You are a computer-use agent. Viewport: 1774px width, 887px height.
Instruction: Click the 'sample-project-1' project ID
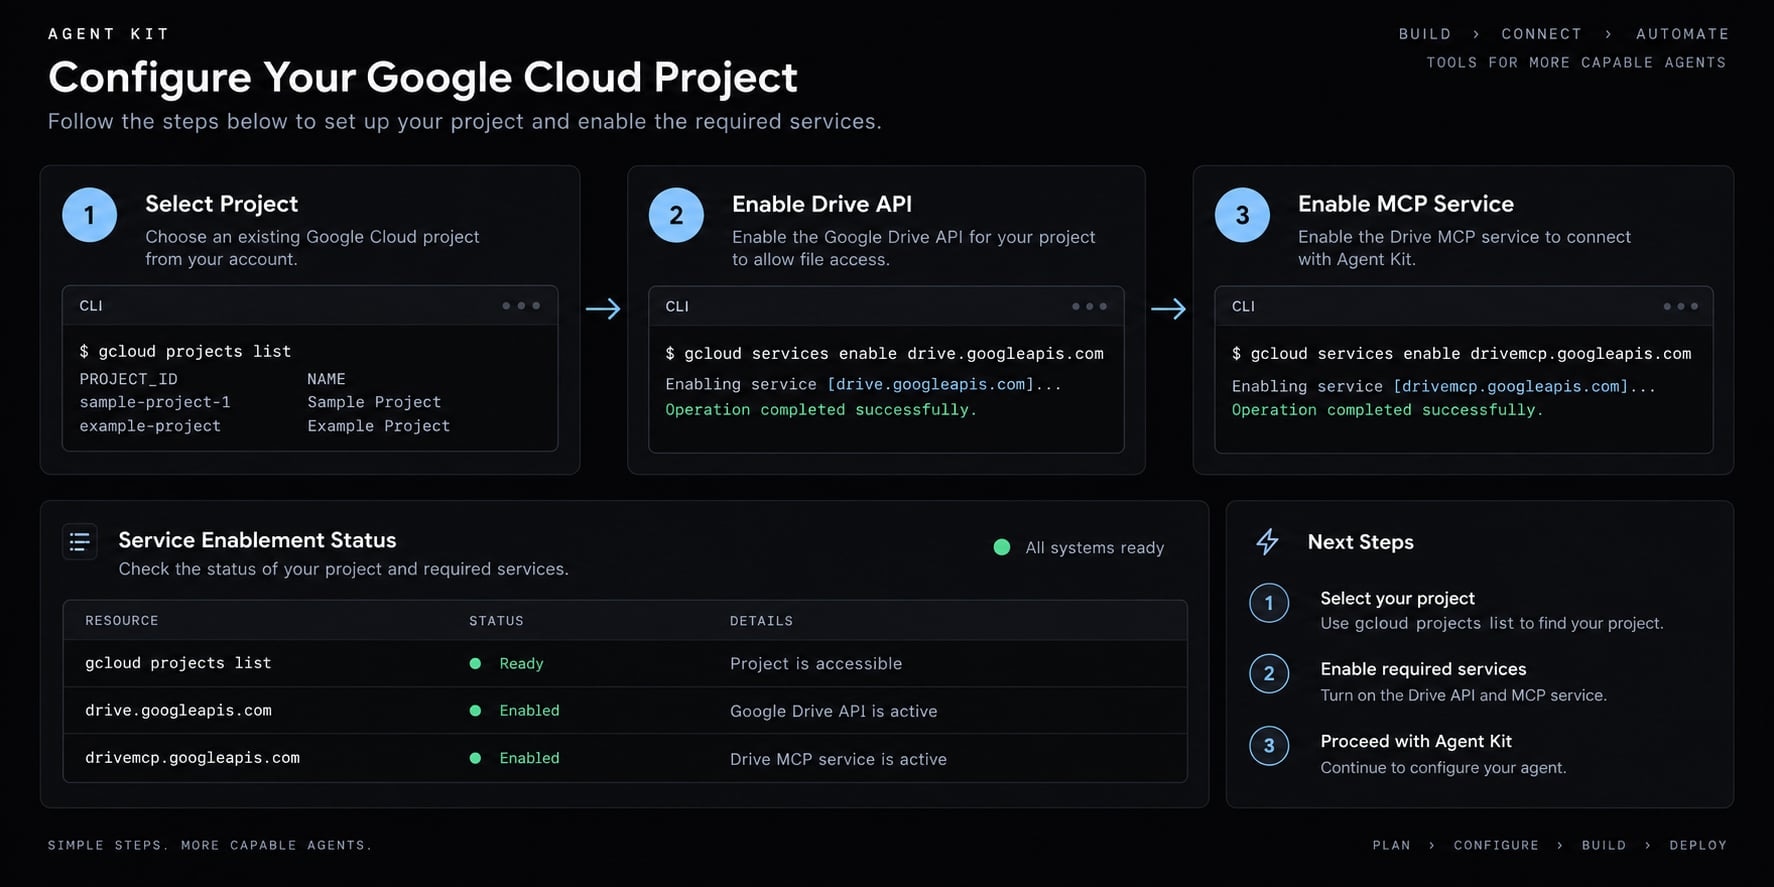tap(155, 402)
